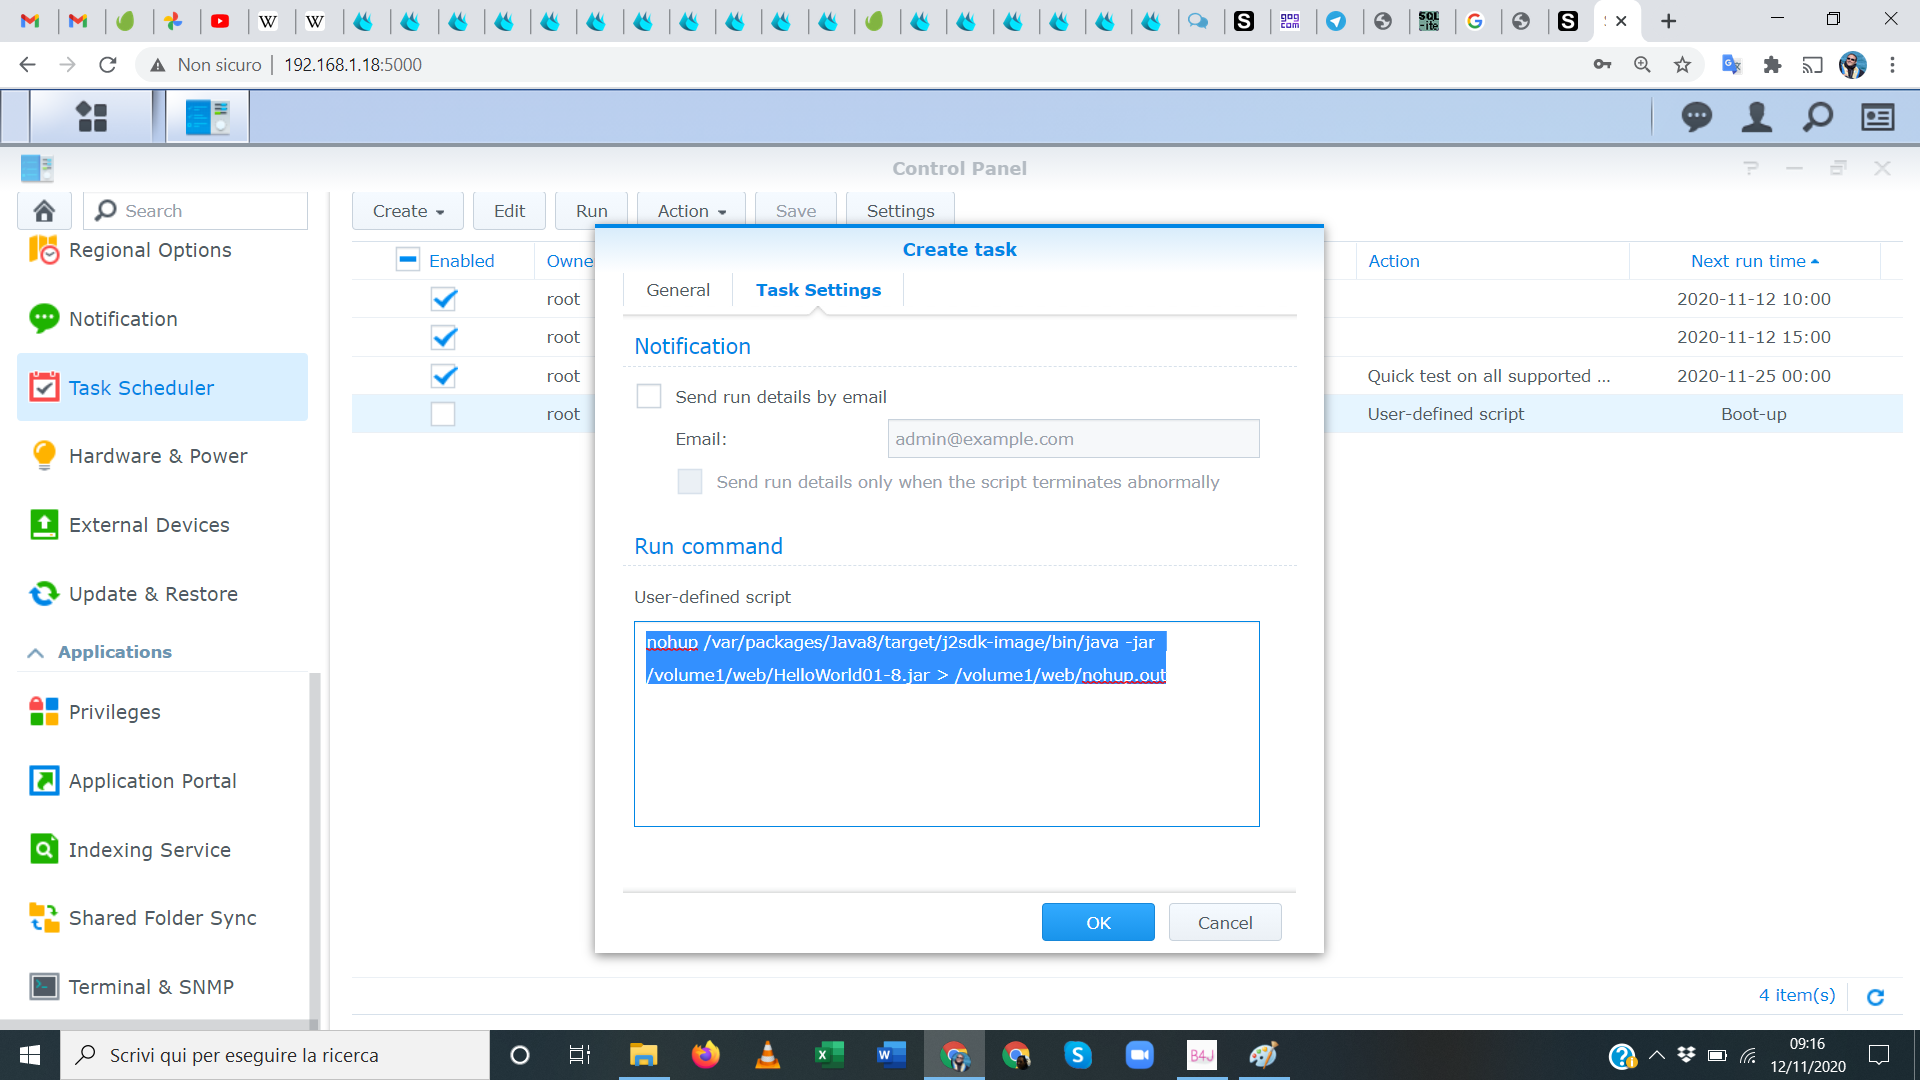Open the Synology main menu icon

(x=91, y=117)
